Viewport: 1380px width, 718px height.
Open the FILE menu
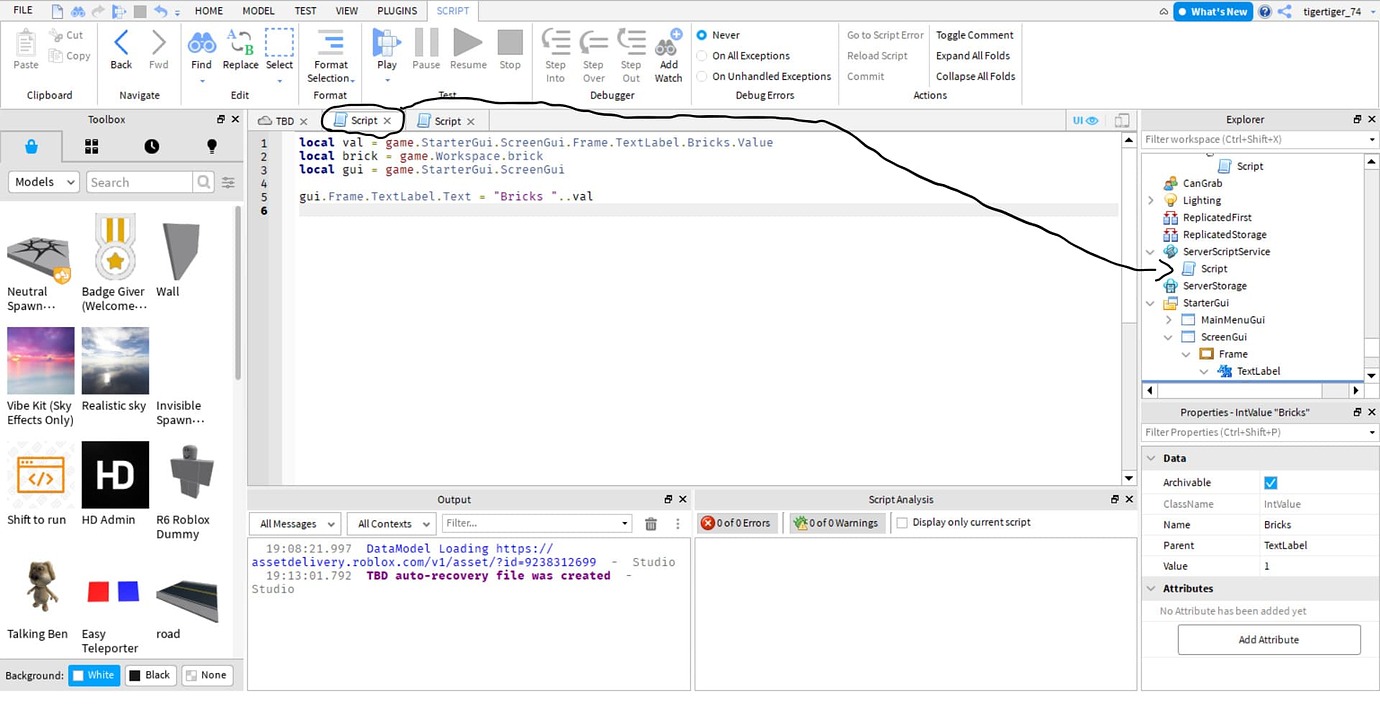23,10
